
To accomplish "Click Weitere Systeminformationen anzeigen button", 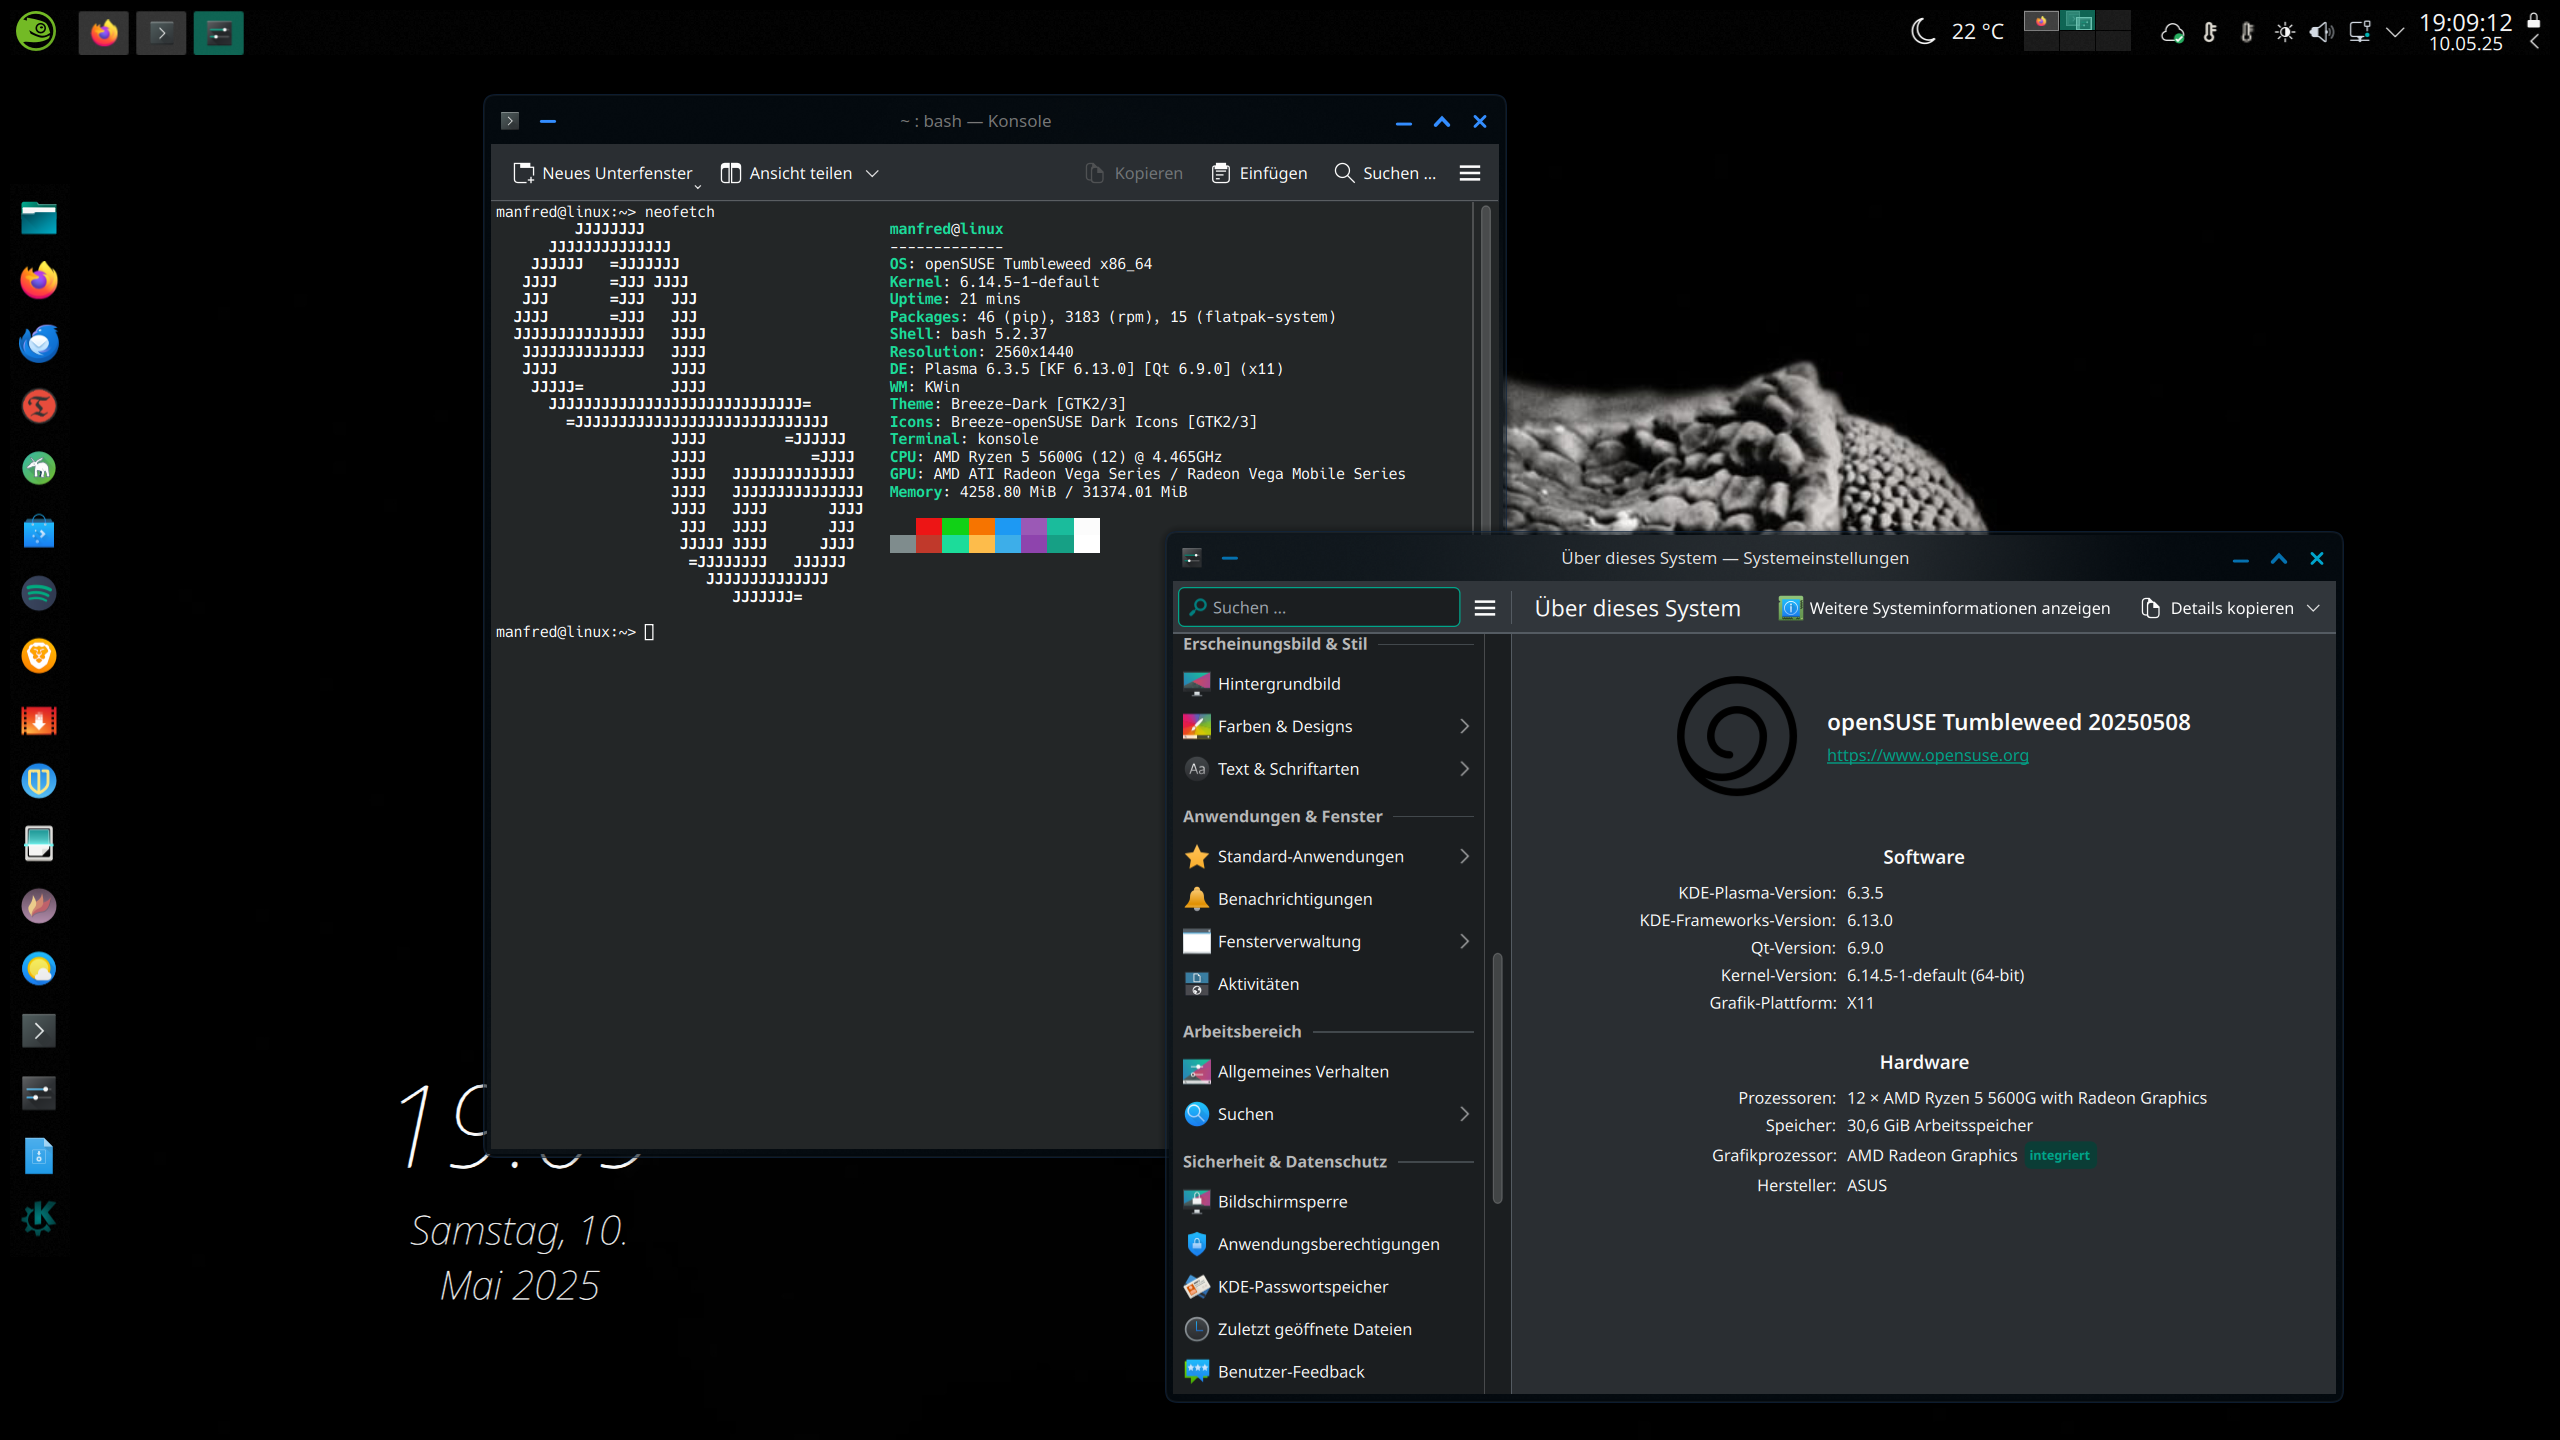I will click(1944, 608).
